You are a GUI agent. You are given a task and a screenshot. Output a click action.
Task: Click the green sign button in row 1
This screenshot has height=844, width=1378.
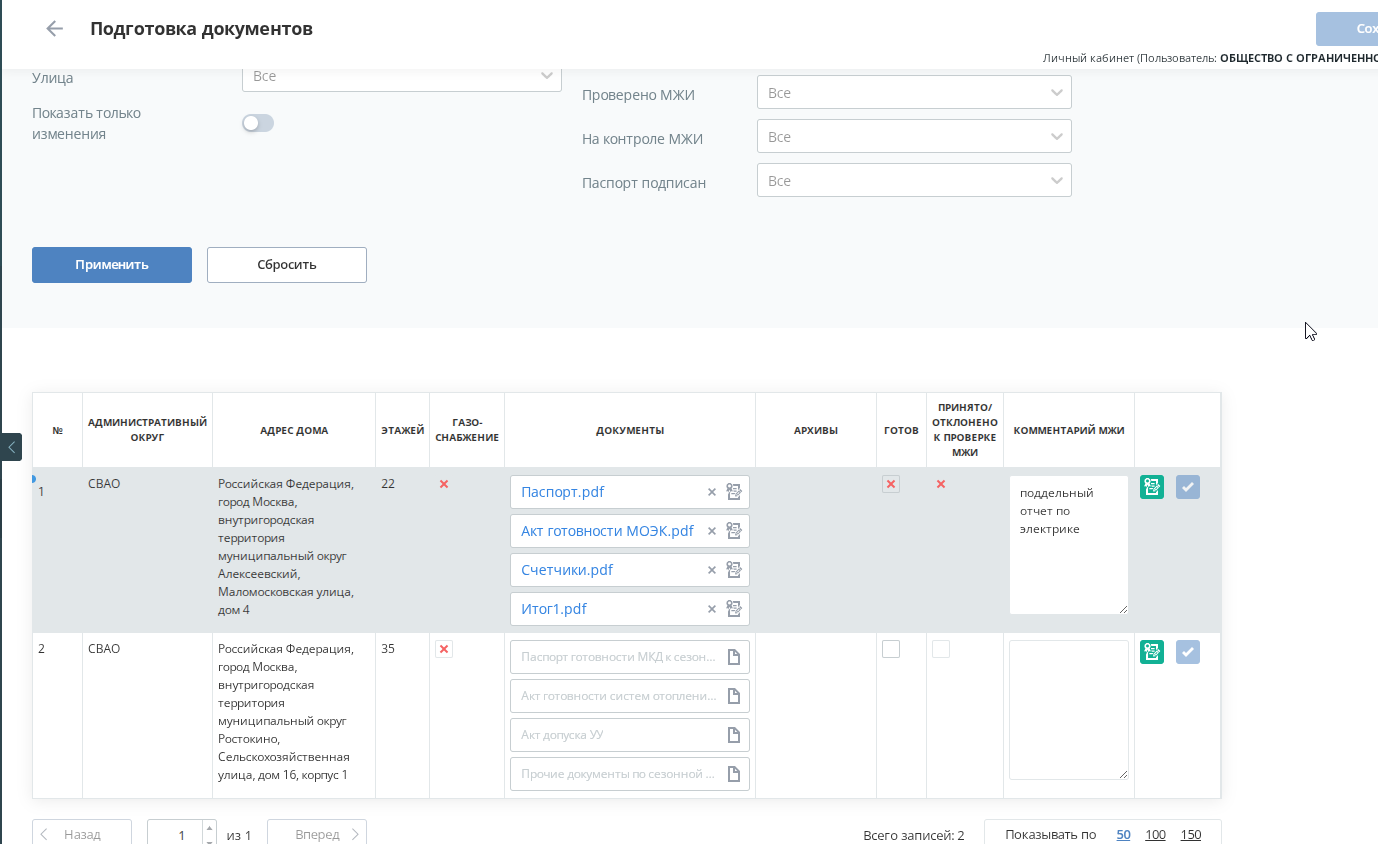pos(1152,487)
